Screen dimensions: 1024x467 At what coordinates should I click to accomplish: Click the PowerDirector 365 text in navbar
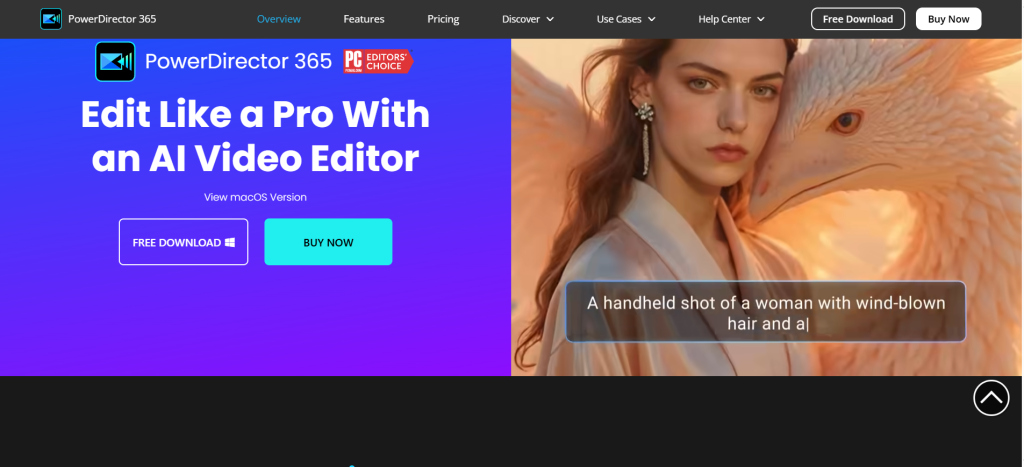click(112, 19)
